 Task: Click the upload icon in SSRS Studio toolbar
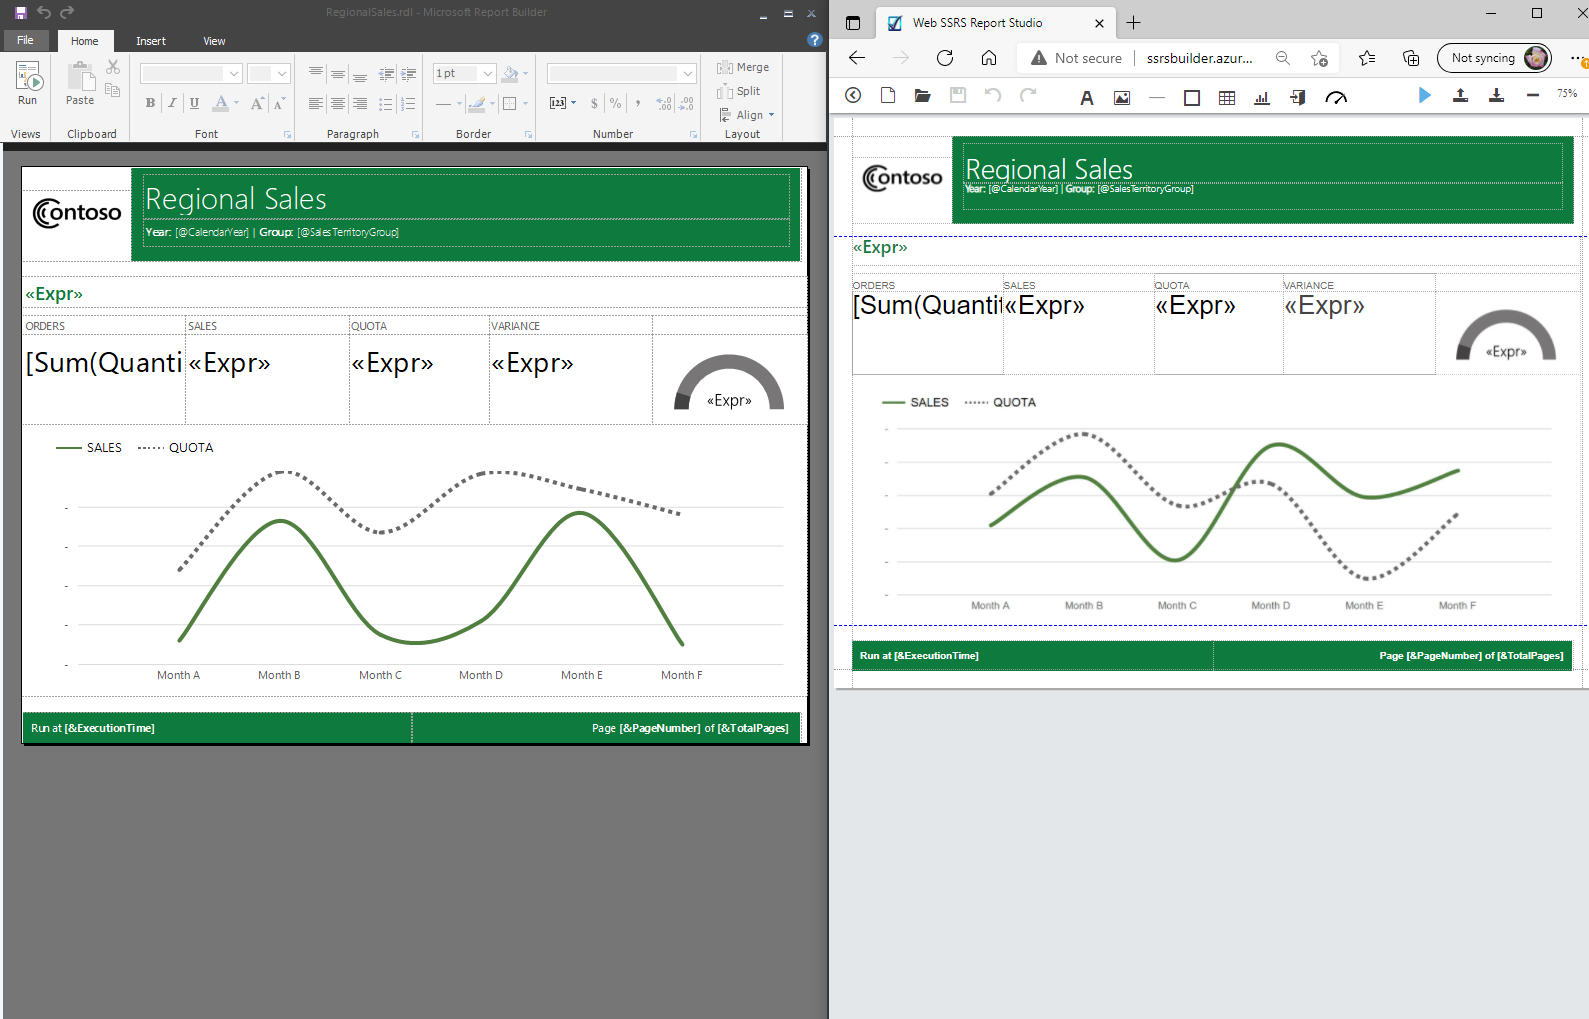pos(1460,95)
